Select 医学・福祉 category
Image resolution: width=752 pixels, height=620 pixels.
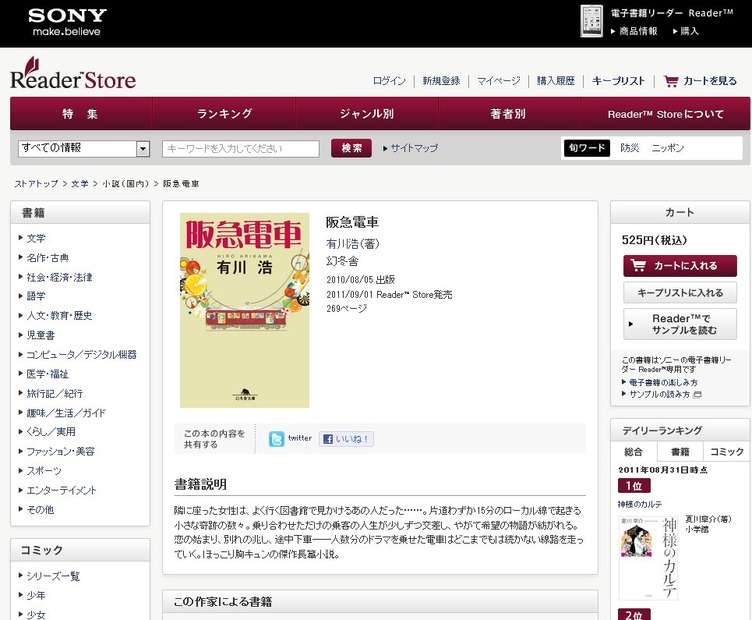point(47,374)
